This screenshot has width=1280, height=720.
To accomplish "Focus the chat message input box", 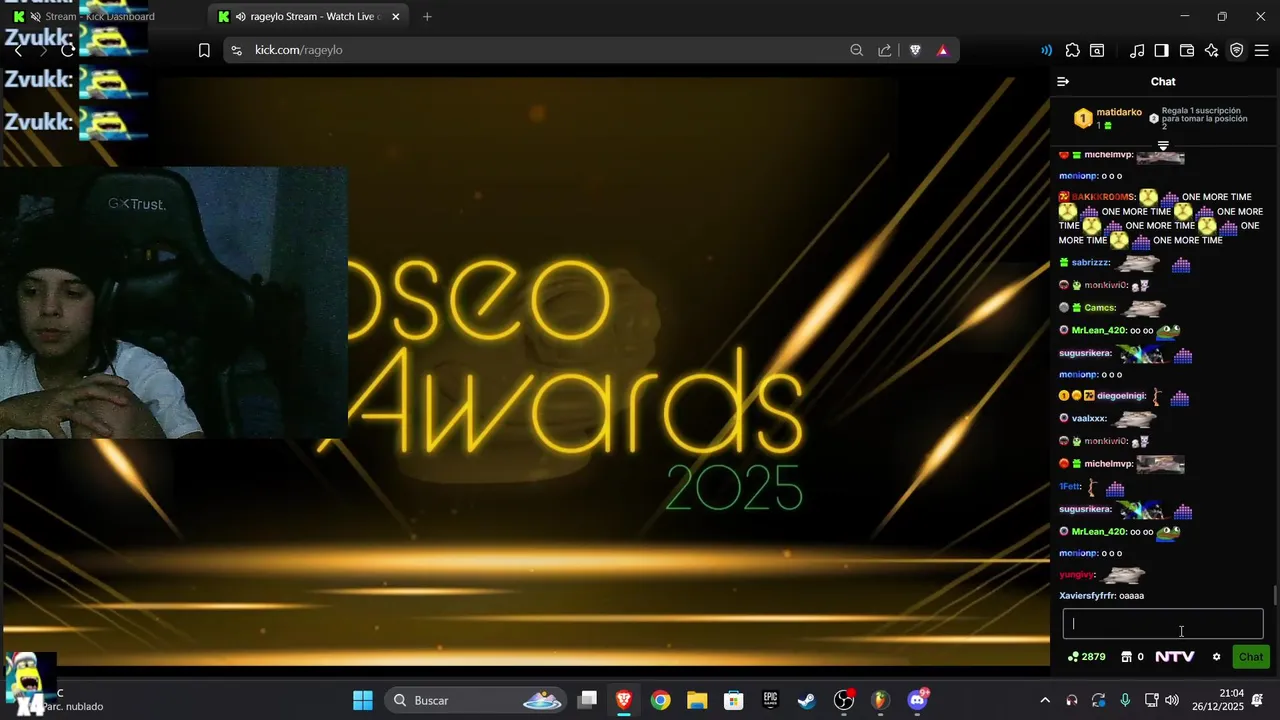I will tap(1163, 624).
